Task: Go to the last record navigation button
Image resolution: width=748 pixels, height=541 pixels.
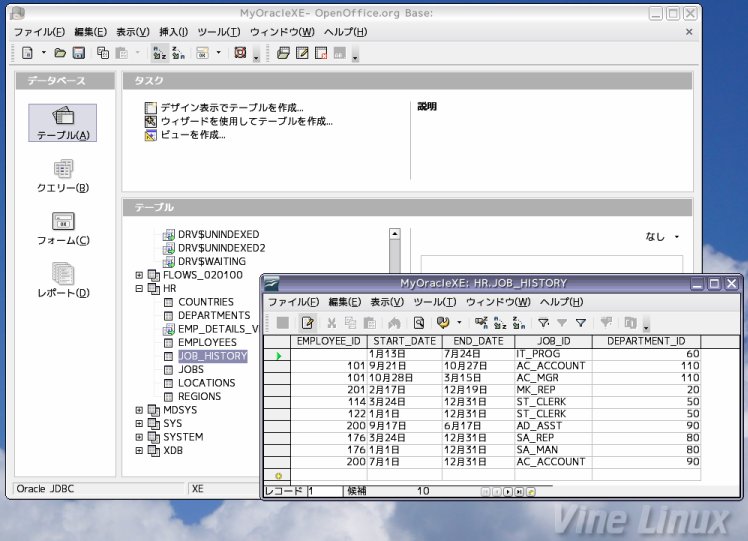Action: click(519, 491)
